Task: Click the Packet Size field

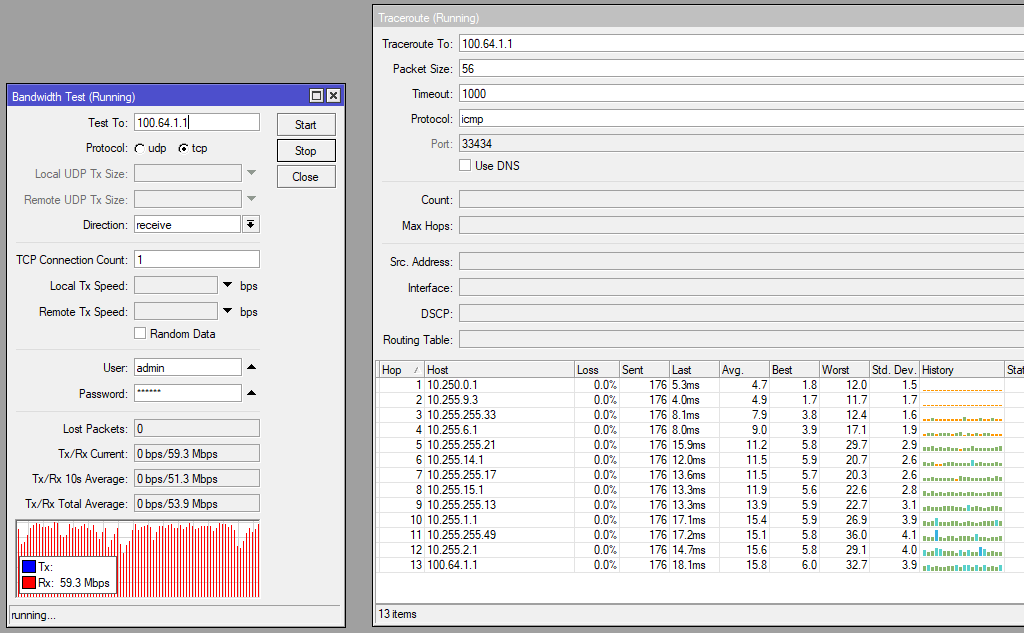Action: (x=741, y=69)
